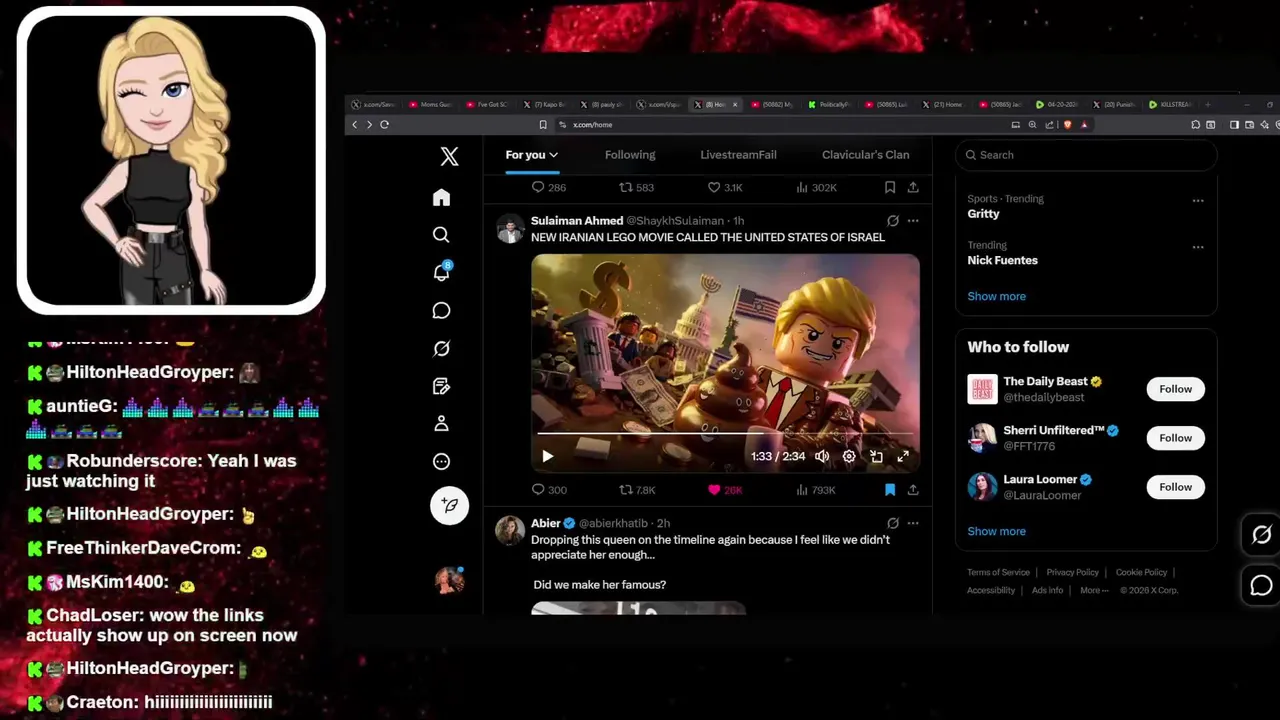
Task: Open Notifications bell in sidebar
Action: point(441,272)
